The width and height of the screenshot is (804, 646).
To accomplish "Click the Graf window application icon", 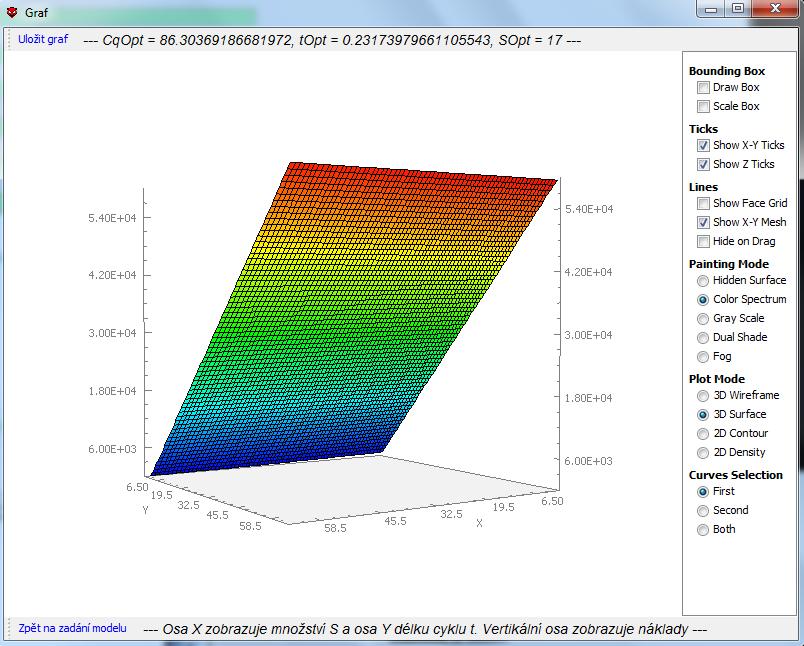I will [12, 13].
